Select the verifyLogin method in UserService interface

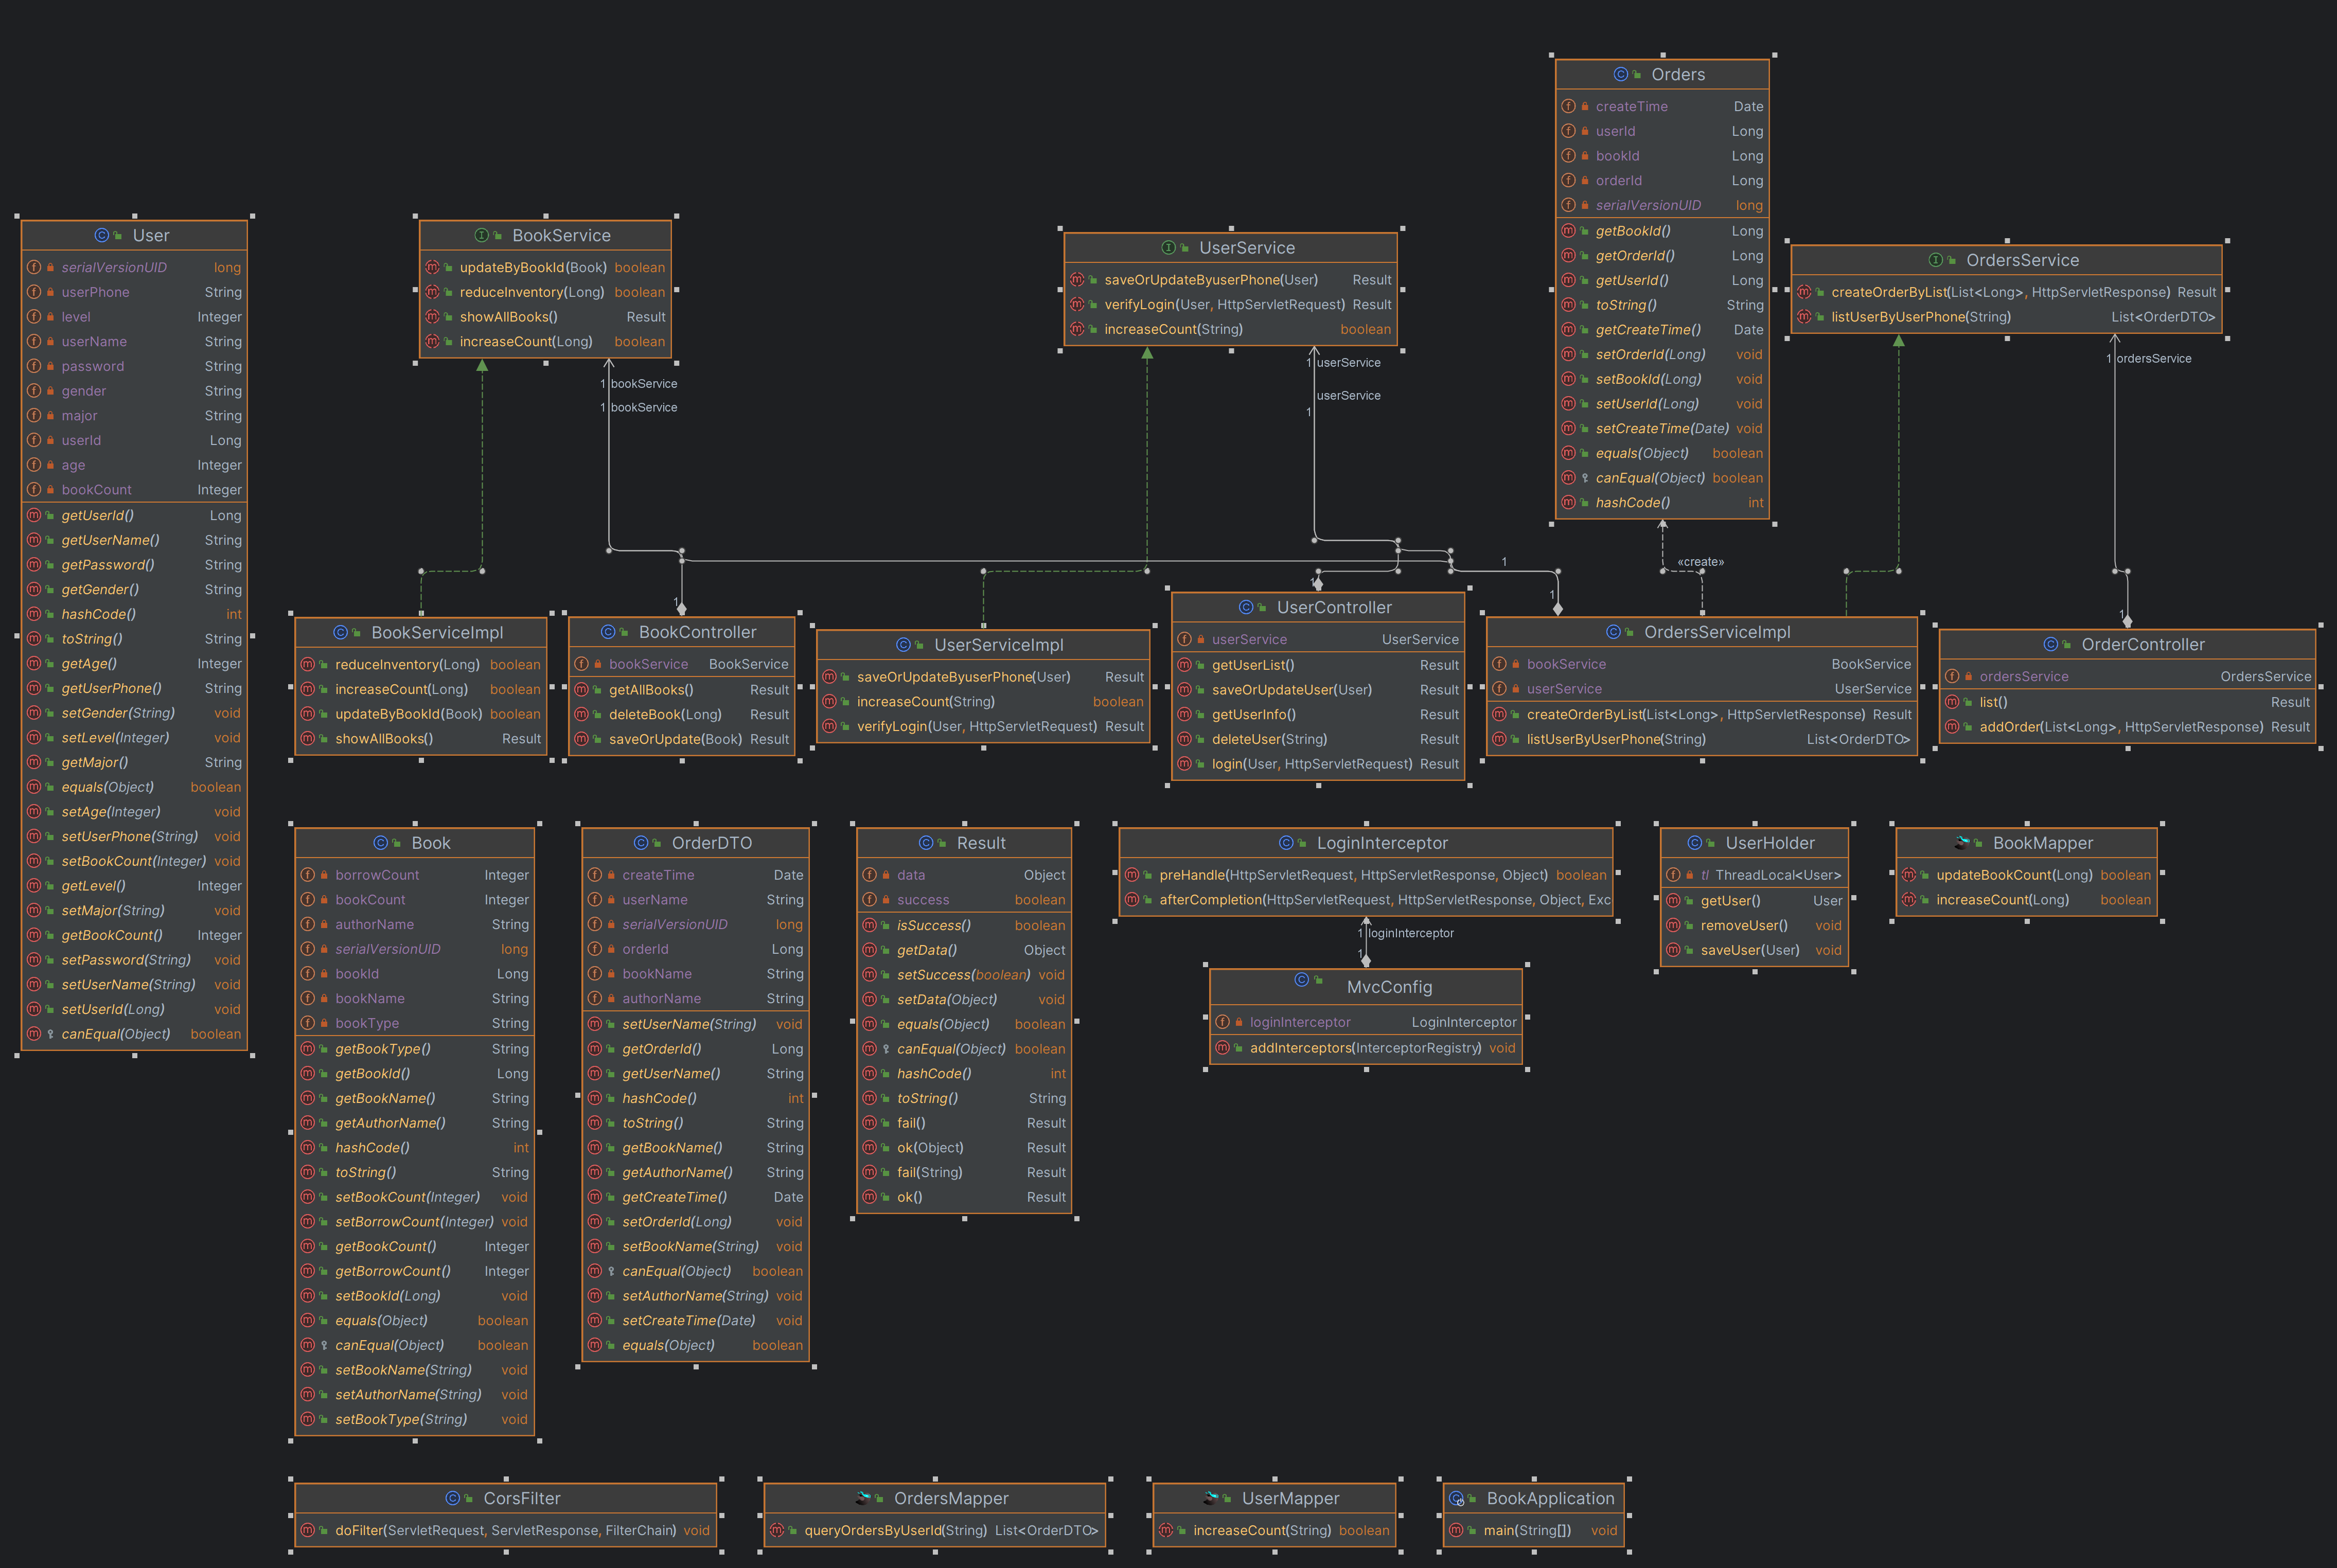(x=1223, y=305)
